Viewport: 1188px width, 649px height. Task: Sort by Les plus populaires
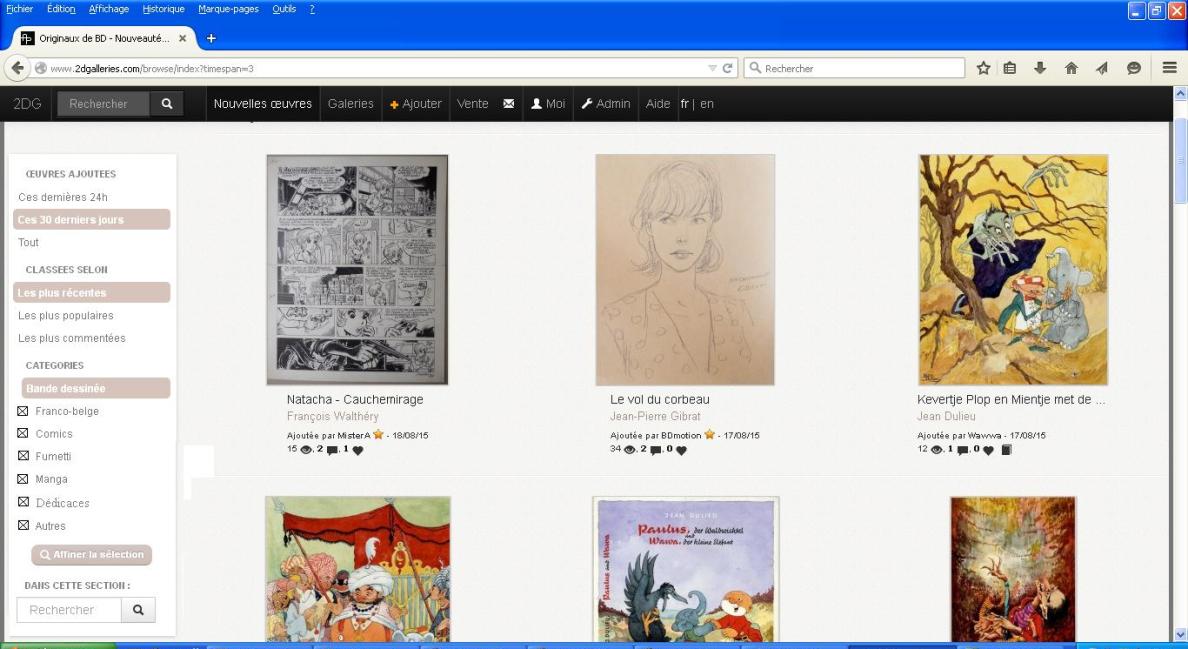point(65,316)
